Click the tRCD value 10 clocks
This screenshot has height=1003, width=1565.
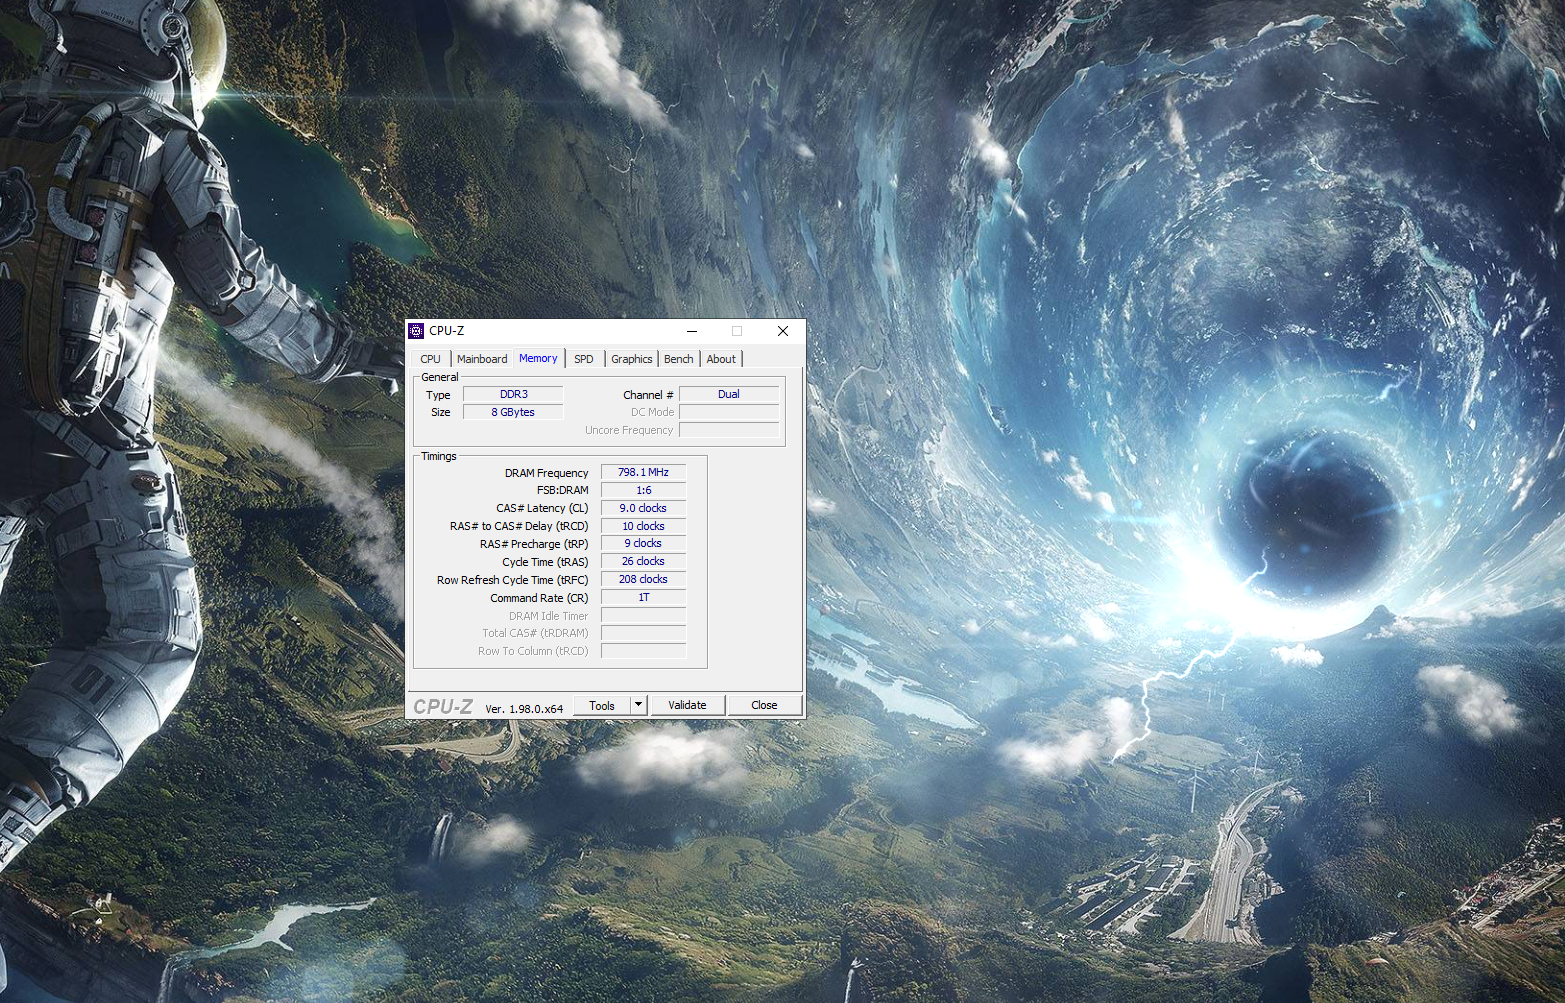click(643, 526)
